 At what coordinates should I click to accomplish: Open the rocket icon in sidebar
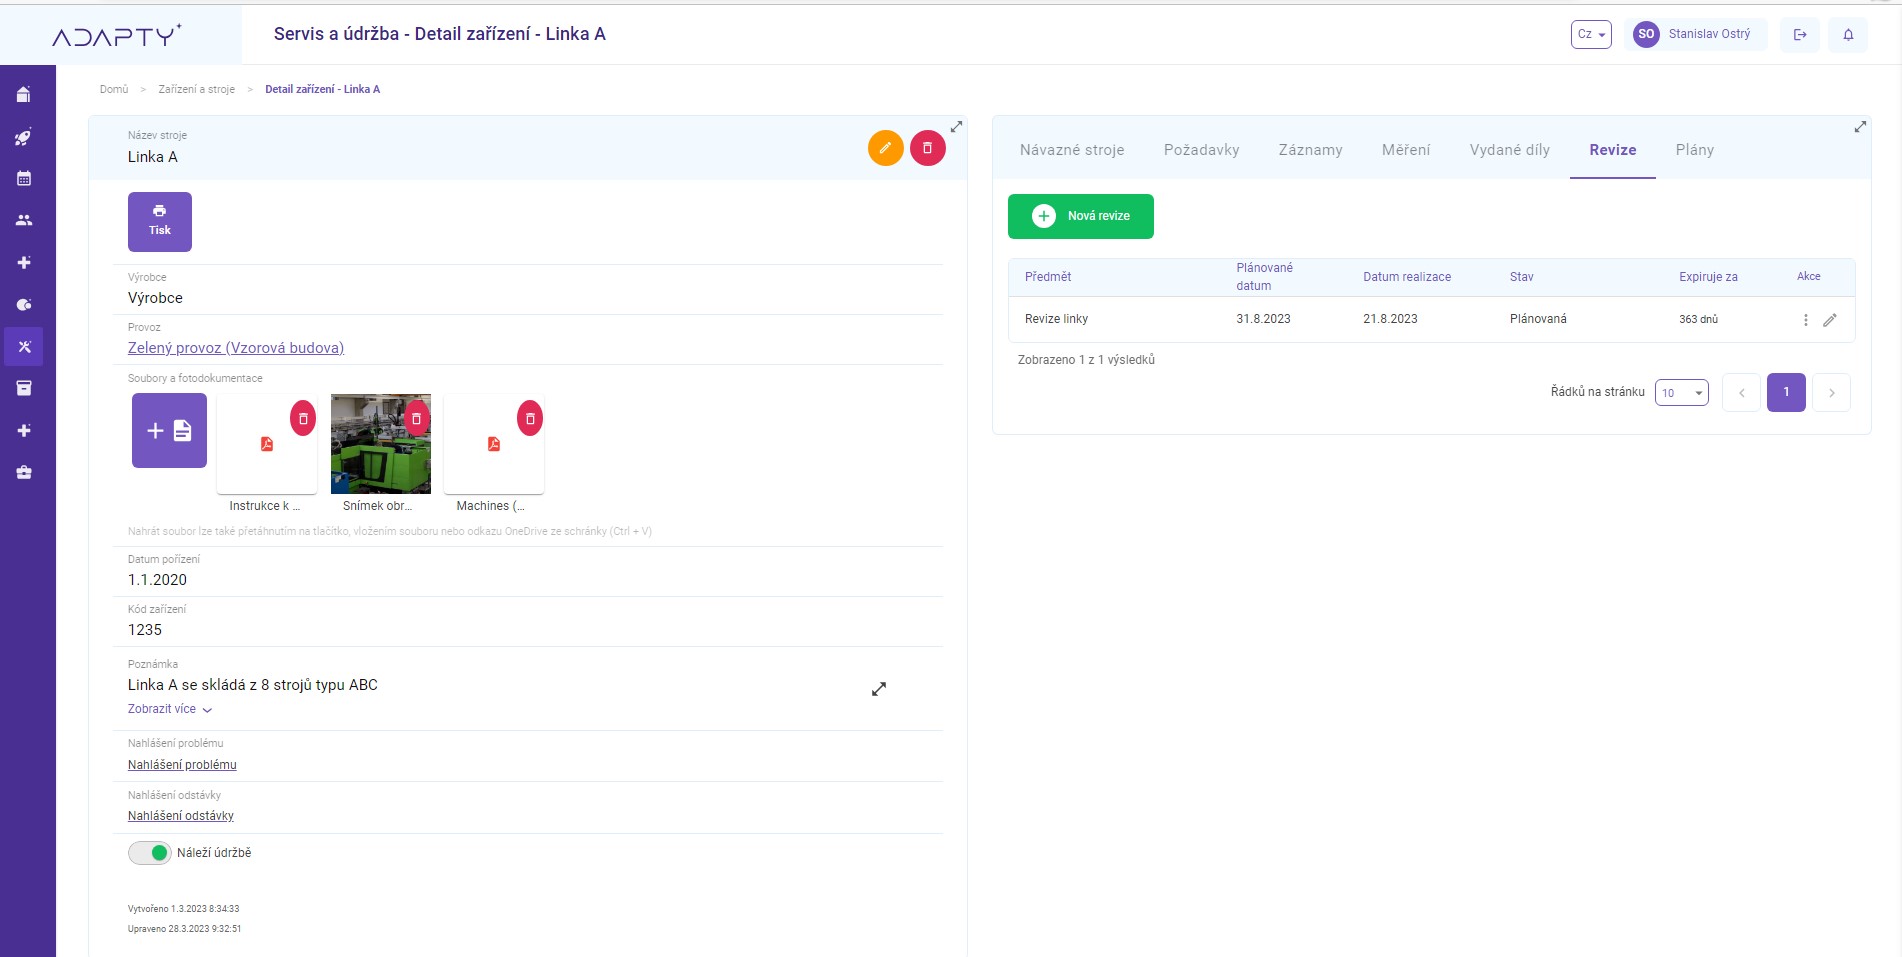click(x=24, y=137)
